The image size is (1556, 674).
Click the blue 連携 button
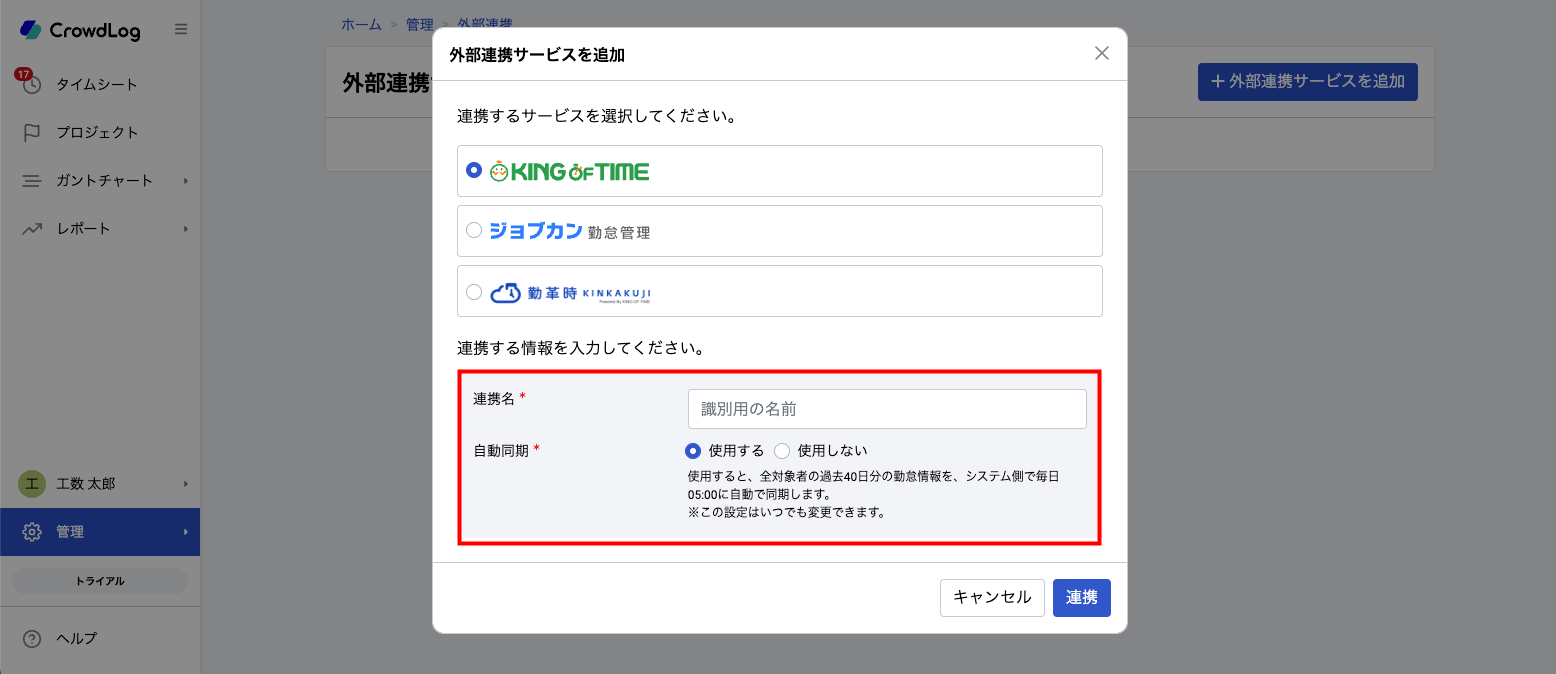click(1082, 598)
